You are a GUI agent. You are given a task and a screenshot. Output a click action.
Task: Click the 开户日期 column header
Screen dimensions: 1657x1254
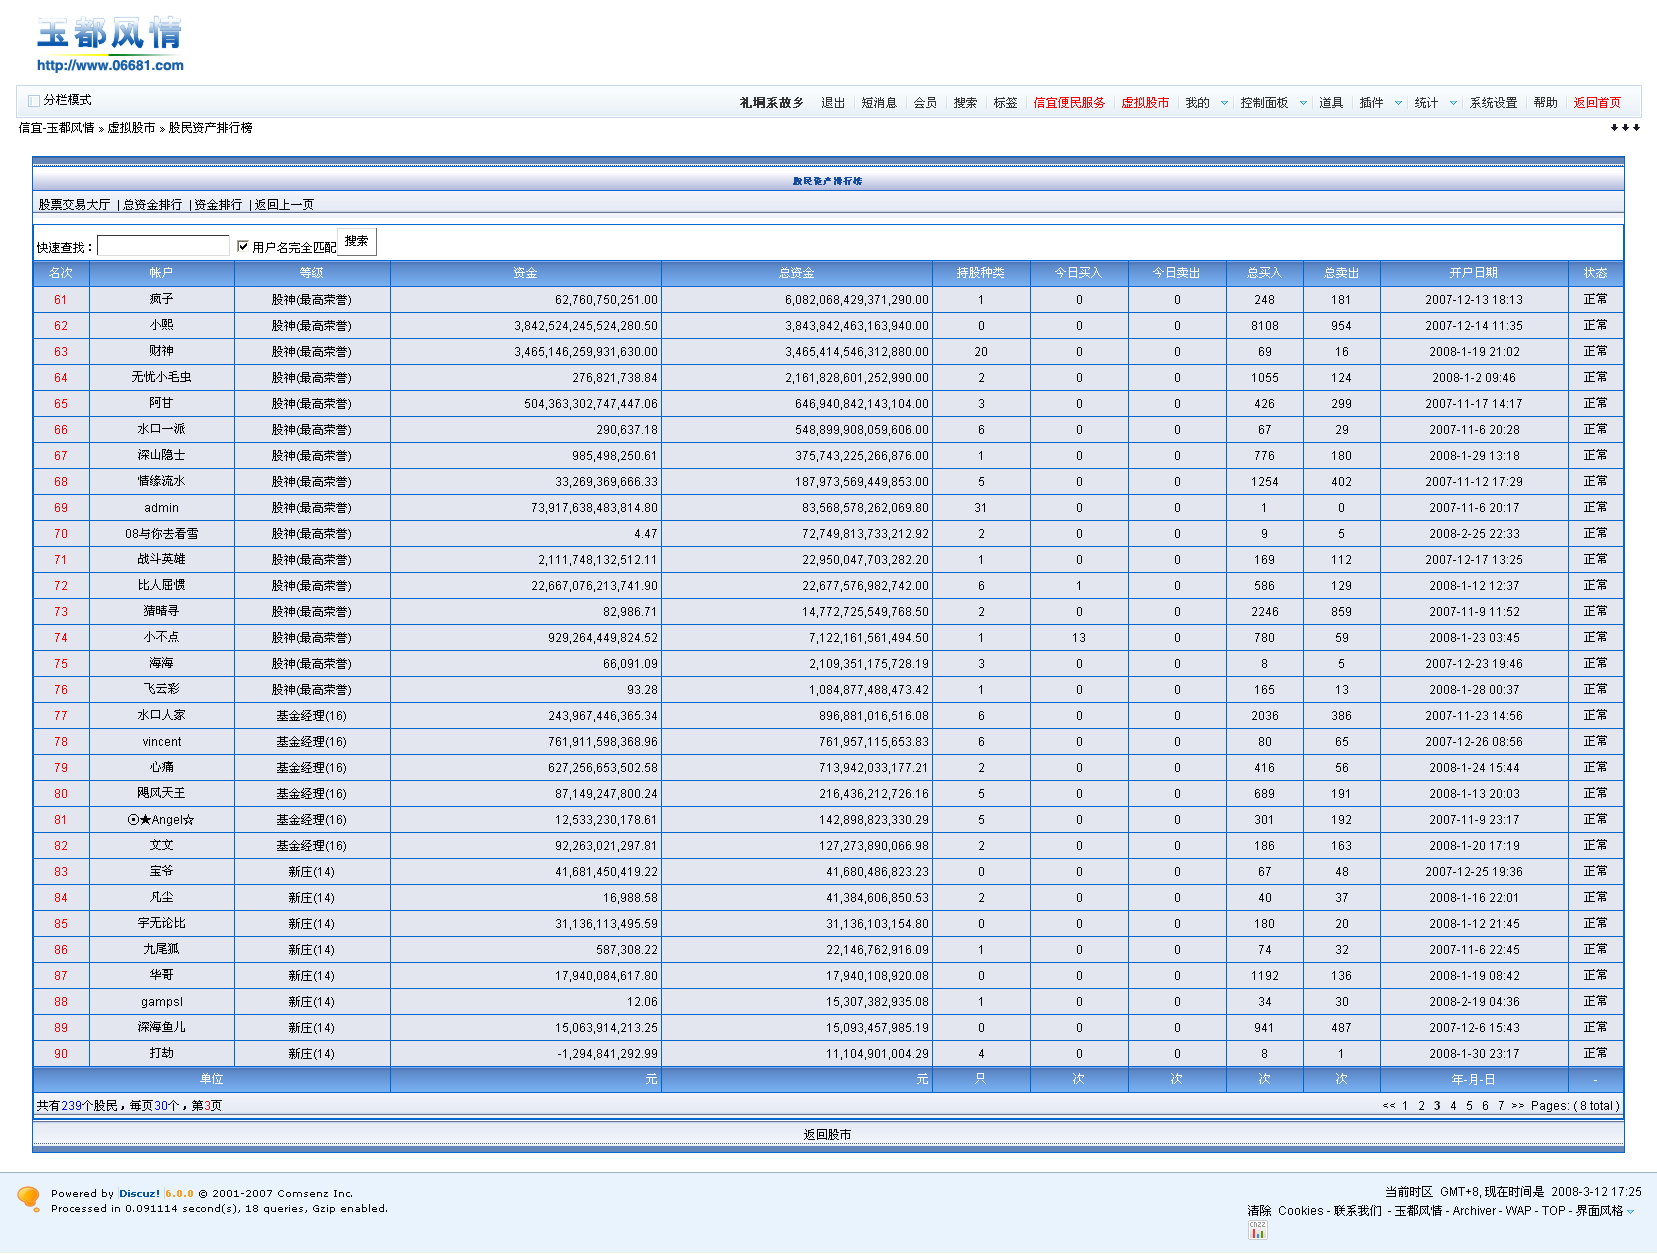pos(1474,273)
